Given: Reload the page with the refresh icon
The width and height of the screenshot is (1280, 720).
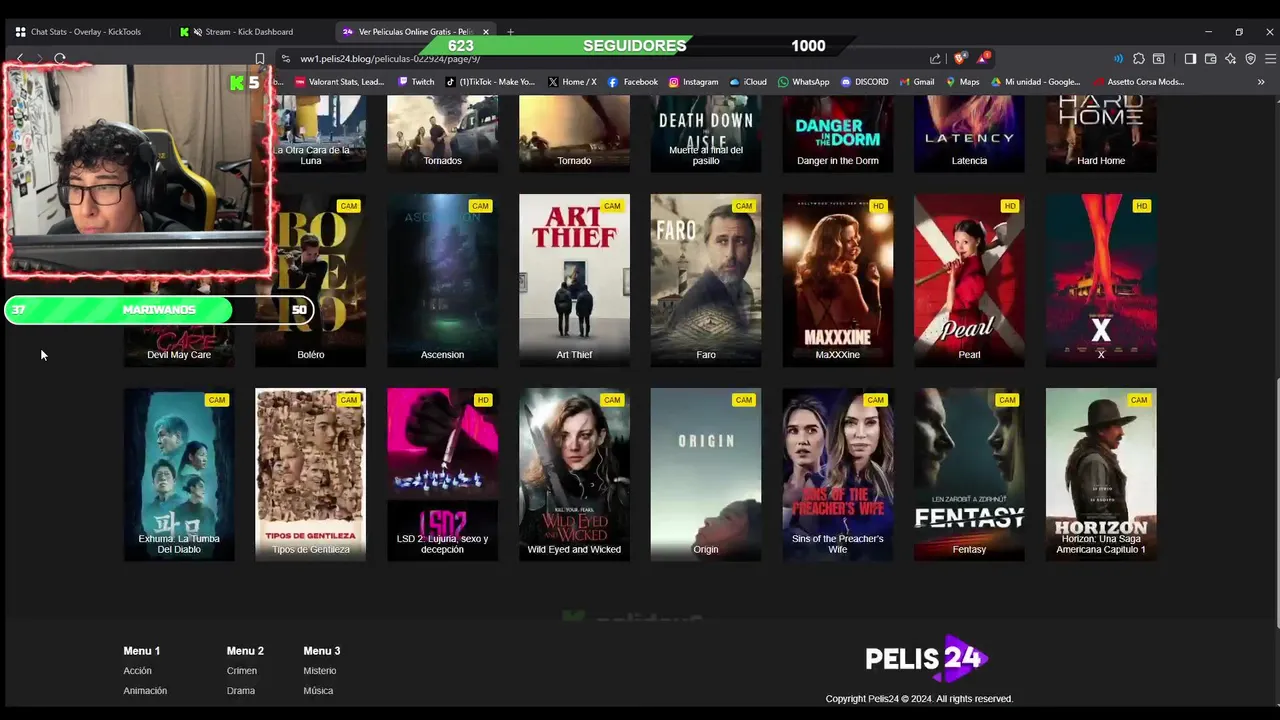Looking at the screenshot, I should pos(60,59).
